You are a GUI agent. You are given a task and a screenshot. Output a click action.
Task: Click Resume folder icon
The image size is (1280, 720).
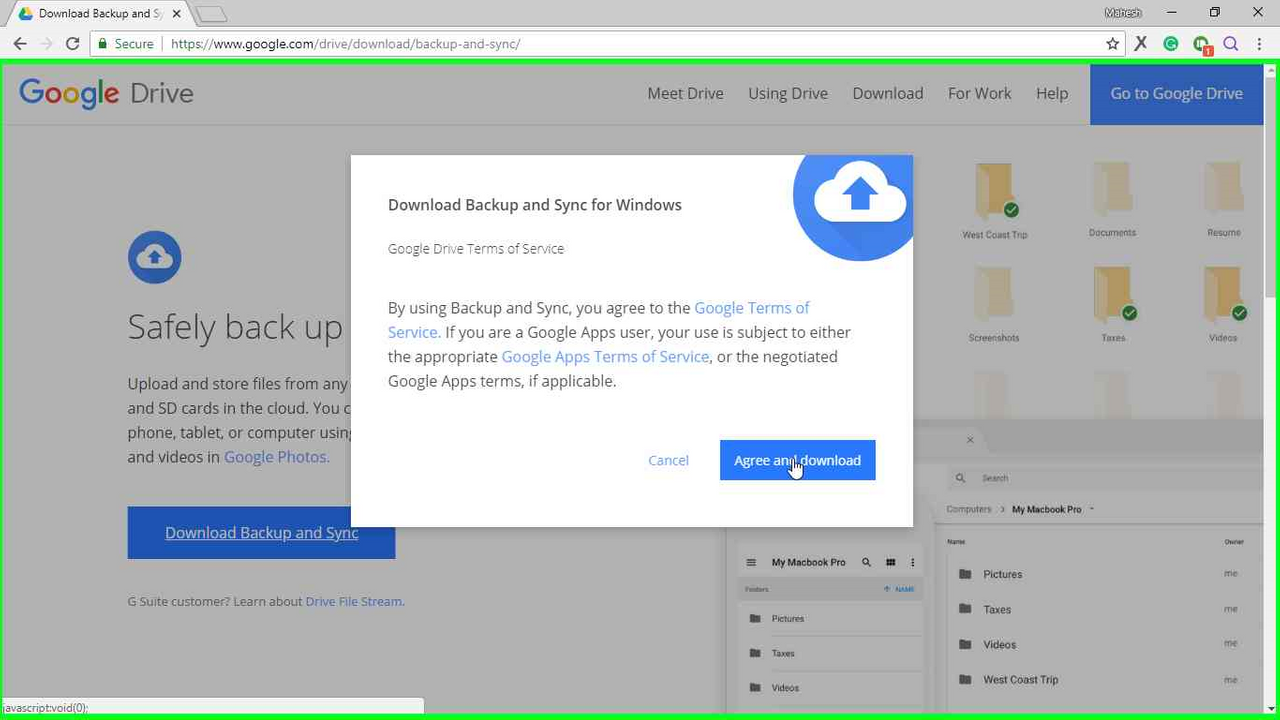coord(1223,189)
